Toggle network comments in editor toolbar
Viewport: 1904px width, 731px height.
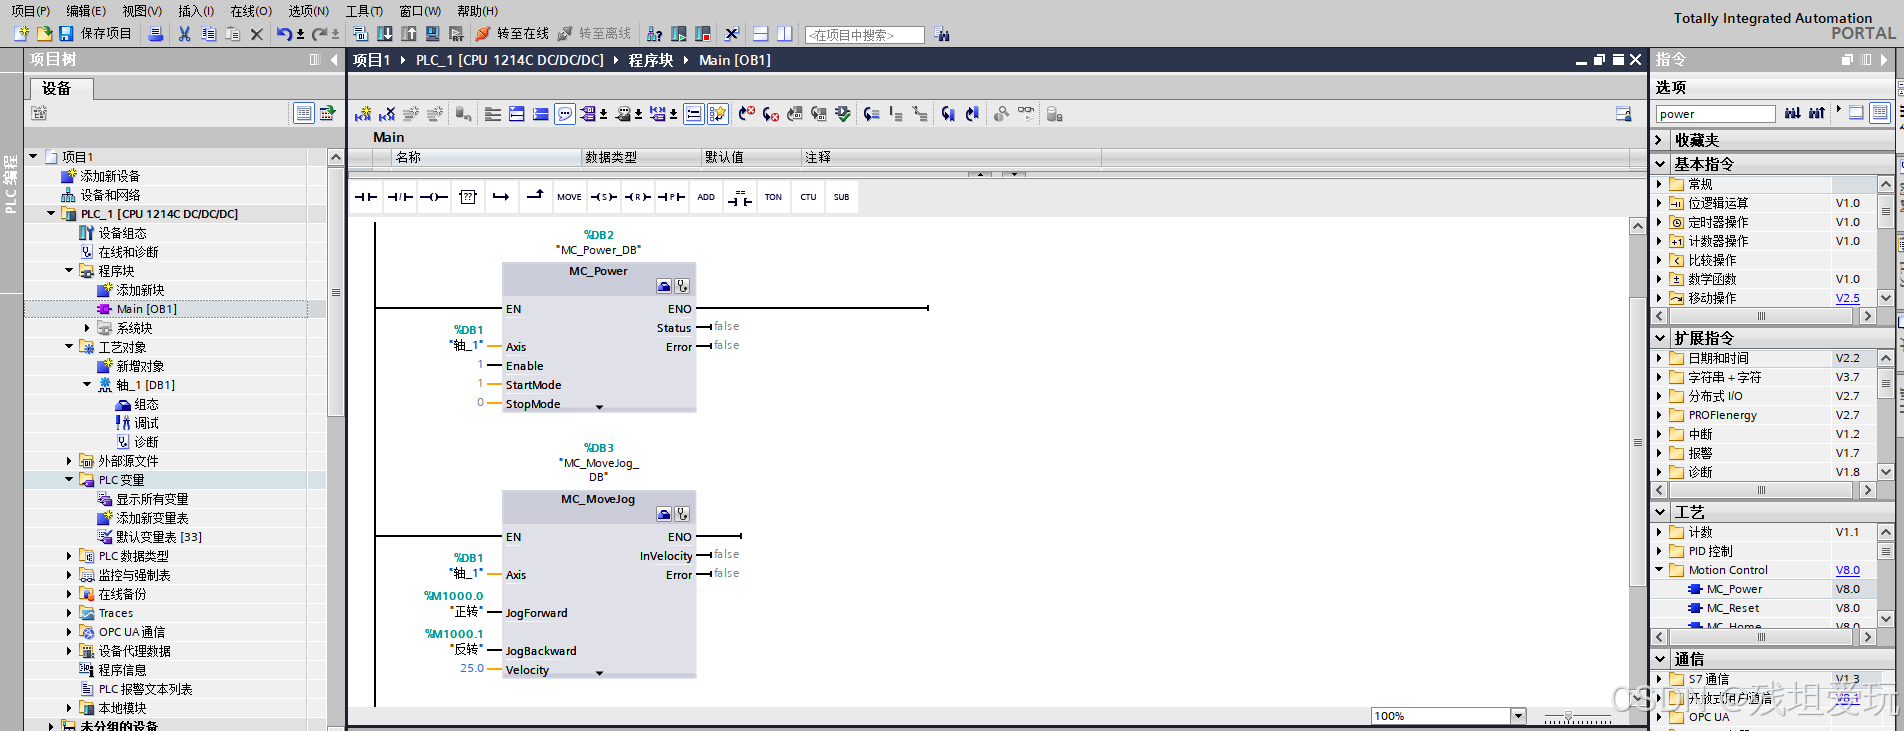click(694, 115)
